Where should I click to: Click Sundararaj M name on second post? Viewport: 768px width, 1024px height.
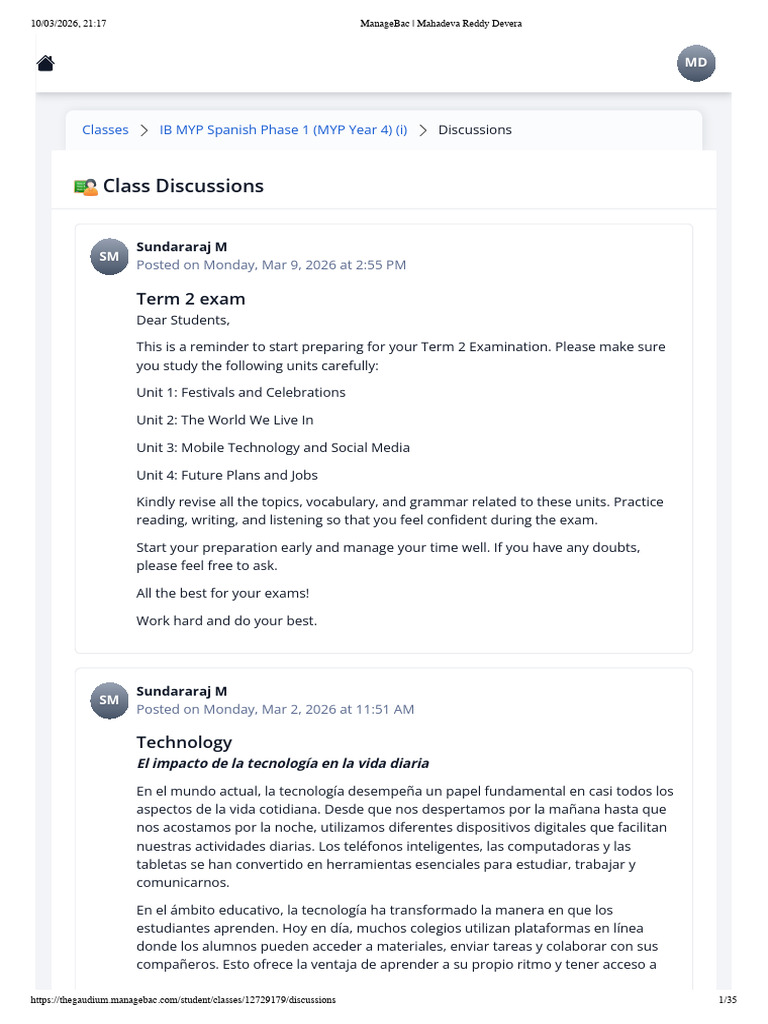click(x=182, y=691)
